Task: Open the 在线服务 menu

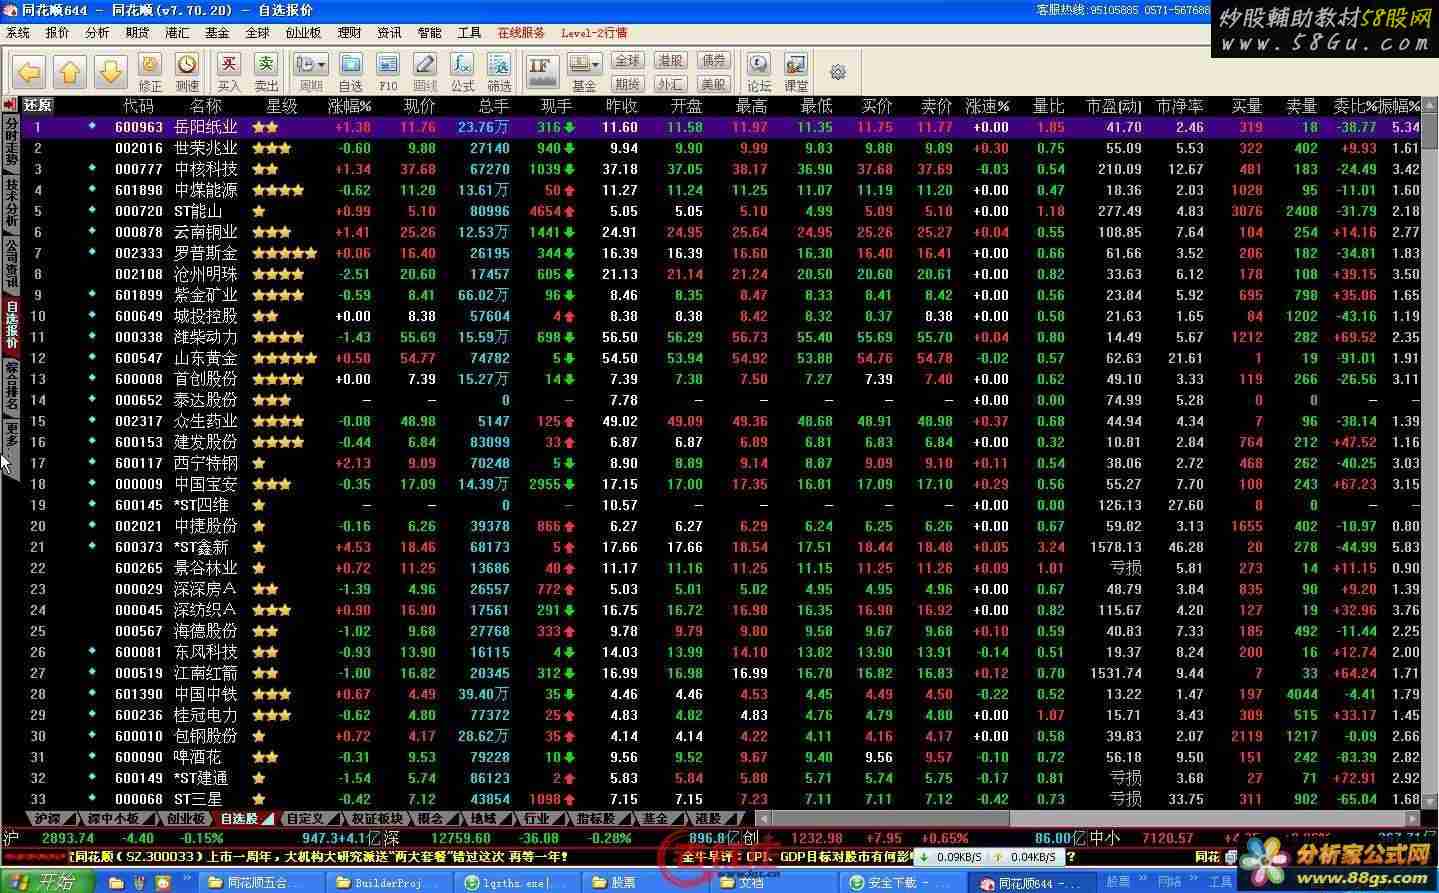Action: 521,33
